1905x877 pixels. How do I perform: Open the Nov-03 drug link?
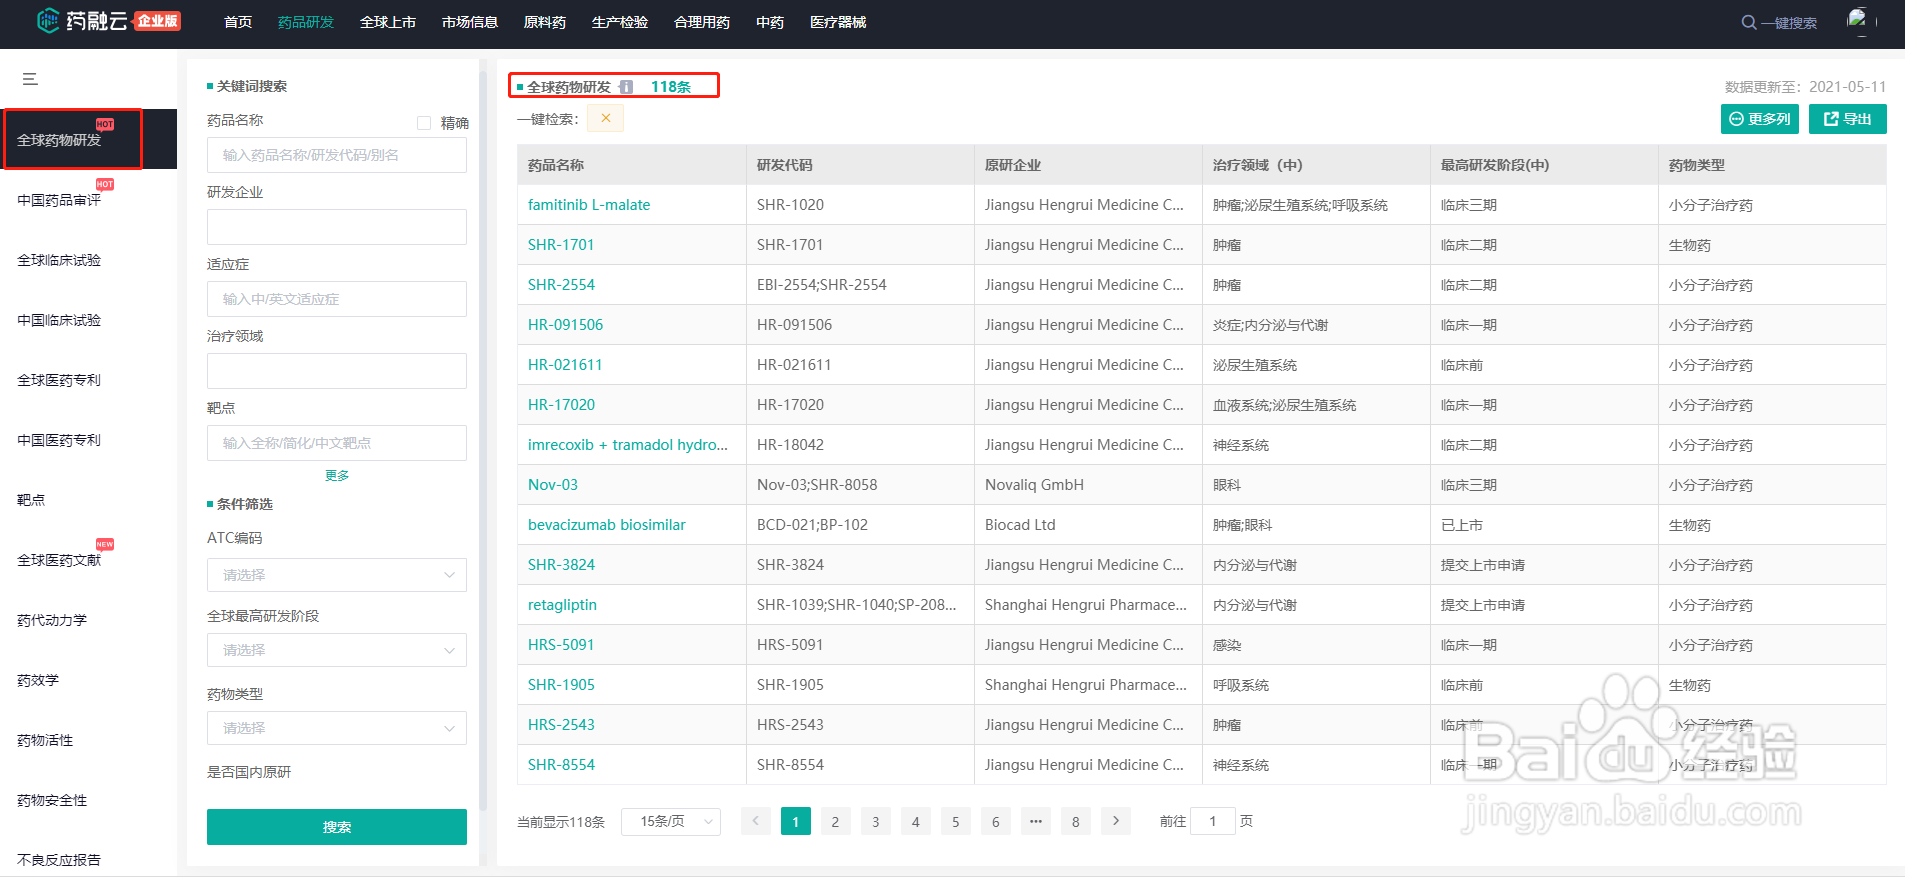[x=553, y=485]
